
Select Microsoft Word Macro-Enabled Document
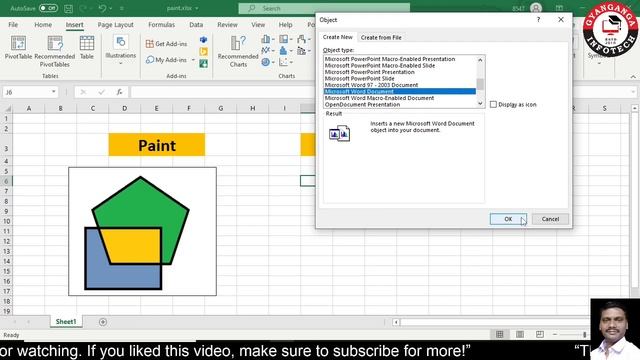coord(400,98)
